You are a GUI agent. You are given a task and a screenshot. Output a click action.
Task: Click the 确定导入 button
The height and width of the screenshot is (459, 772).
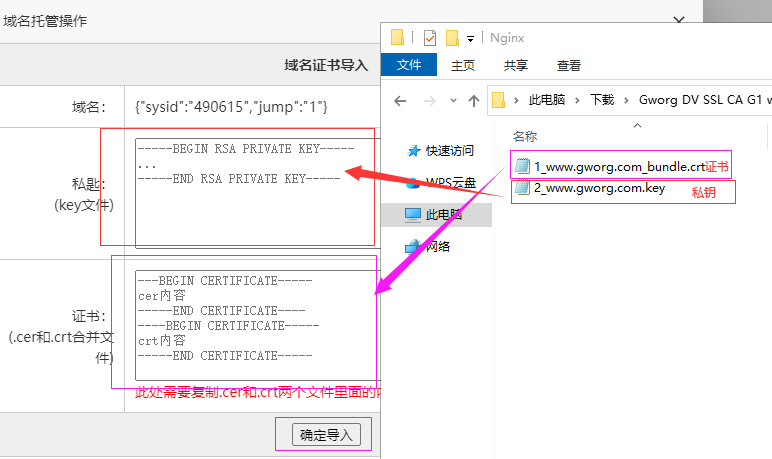[326, 434]
